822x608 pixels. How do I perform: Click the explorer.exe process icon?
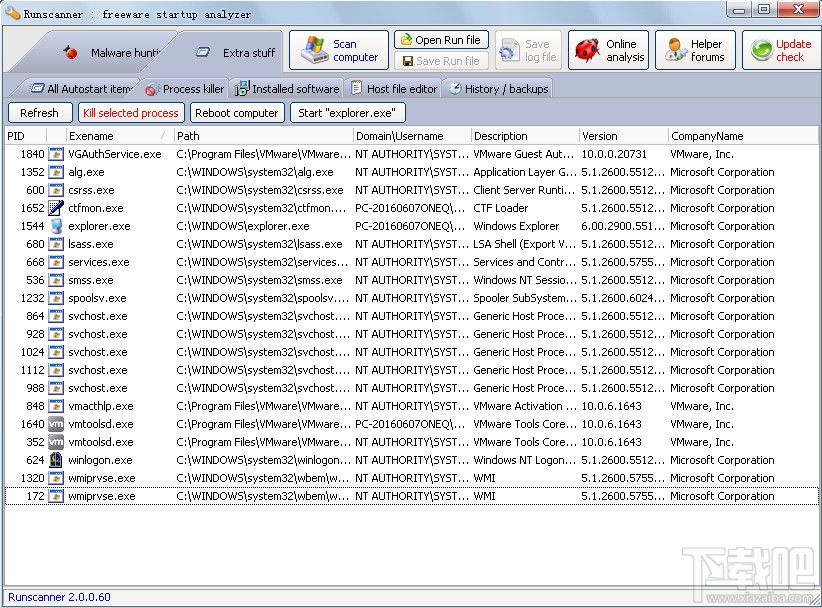coord(56,226)
